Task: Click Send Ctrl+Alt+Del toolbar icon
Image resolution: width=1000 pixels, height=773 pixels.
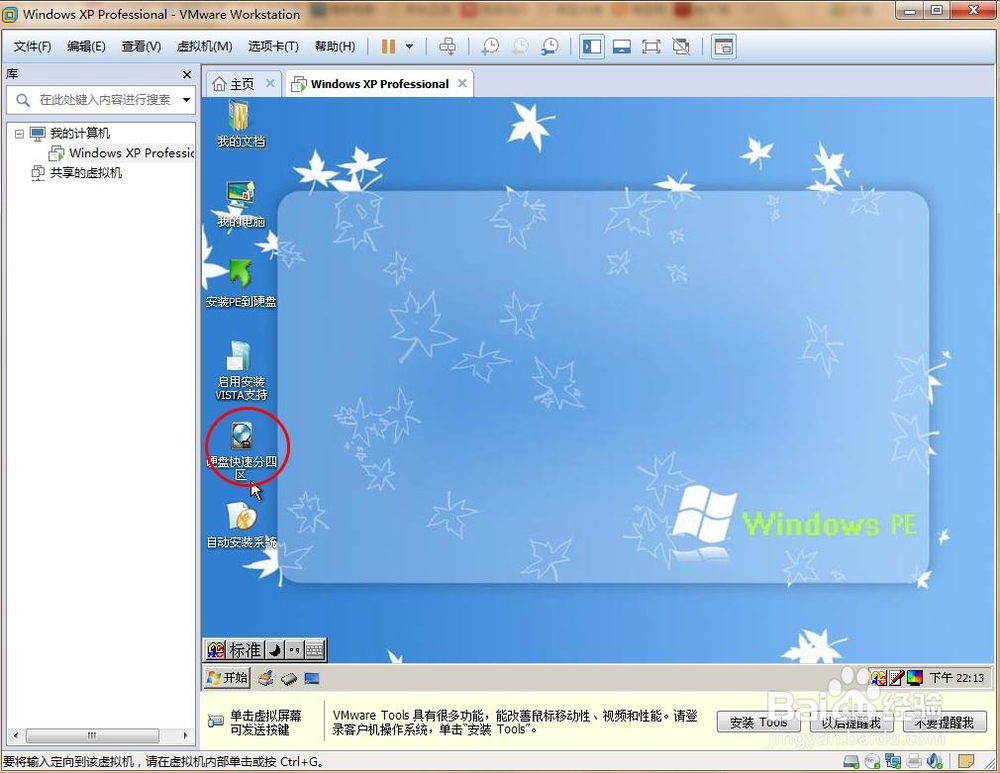Action: pos(448,47)
